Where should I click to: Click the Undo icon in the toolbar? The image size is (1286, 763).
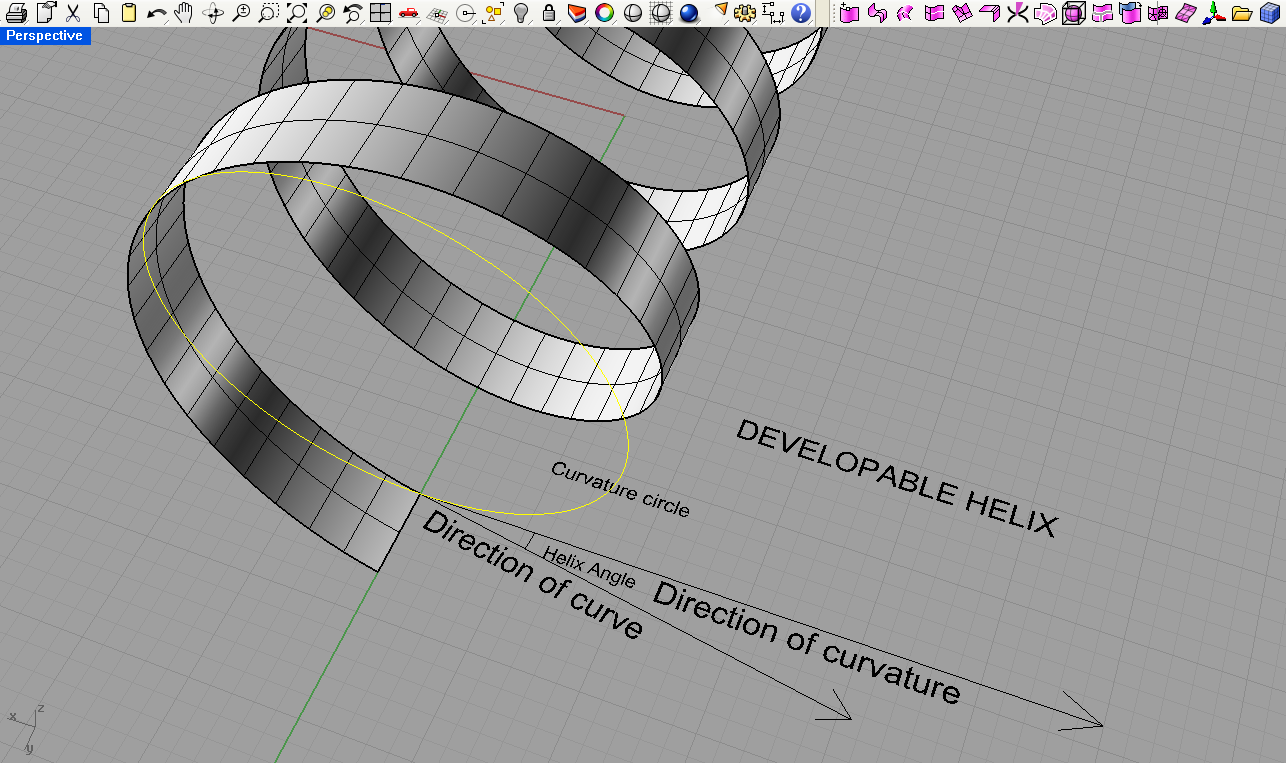click(x=155, y=12)
